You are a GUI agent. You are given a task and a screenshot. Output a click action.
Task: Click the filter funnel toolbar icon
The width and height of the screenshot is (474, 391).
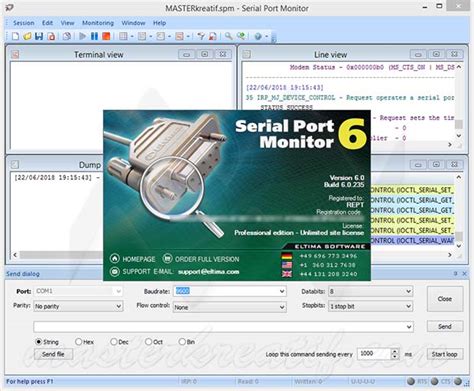tap(201, 36)
